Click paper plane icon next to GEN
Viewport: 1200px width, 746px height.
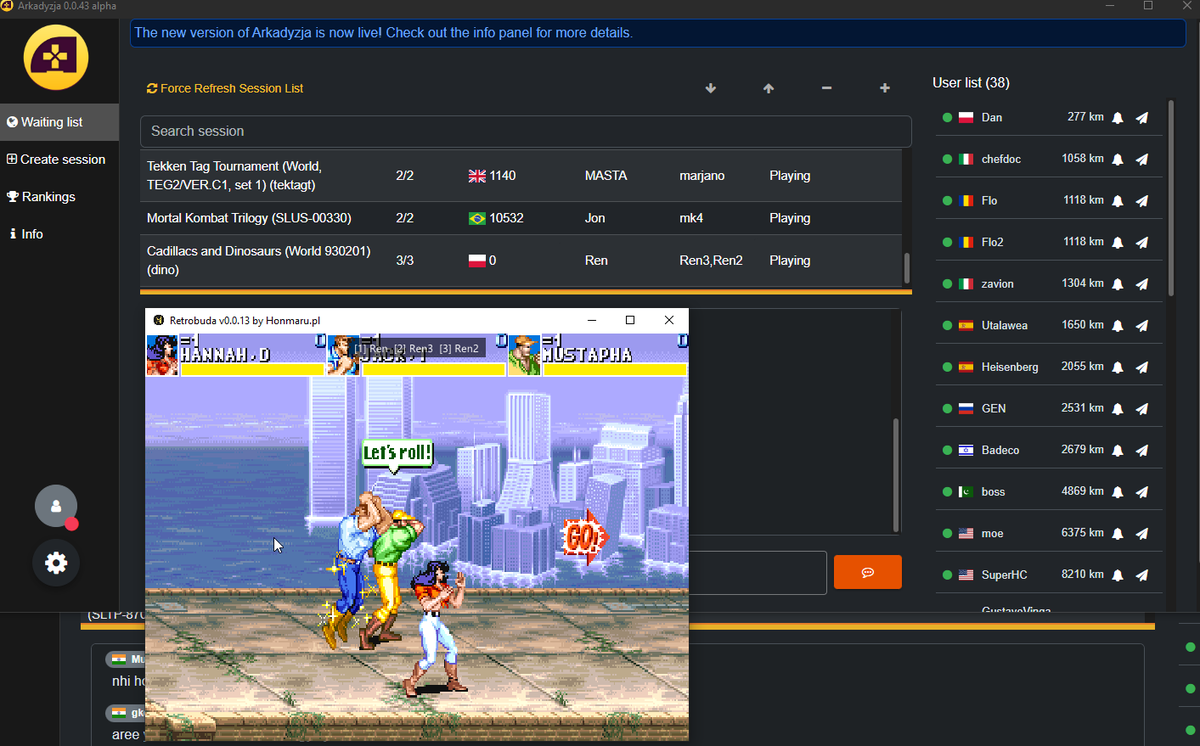point(1142,409)
